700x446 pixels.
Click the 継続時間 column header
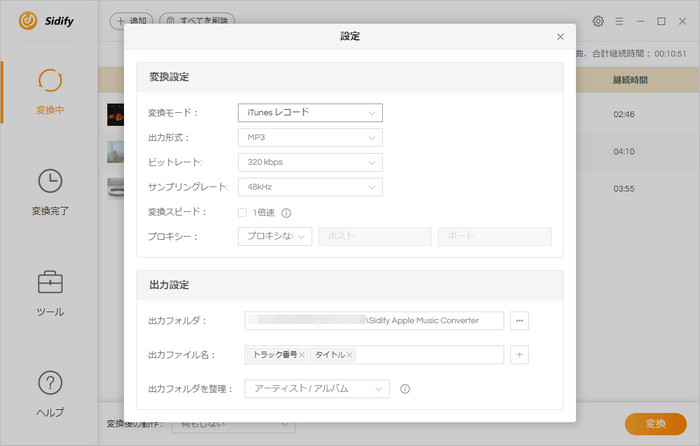click(630, 80)
